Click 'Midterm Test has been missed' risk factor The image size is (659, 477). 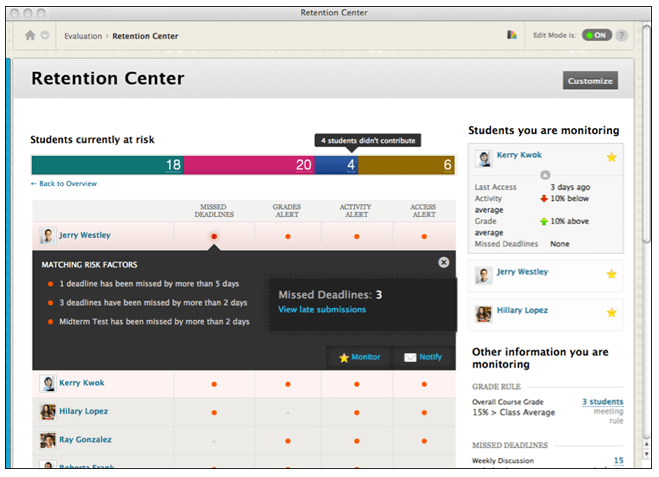(154, 322)
